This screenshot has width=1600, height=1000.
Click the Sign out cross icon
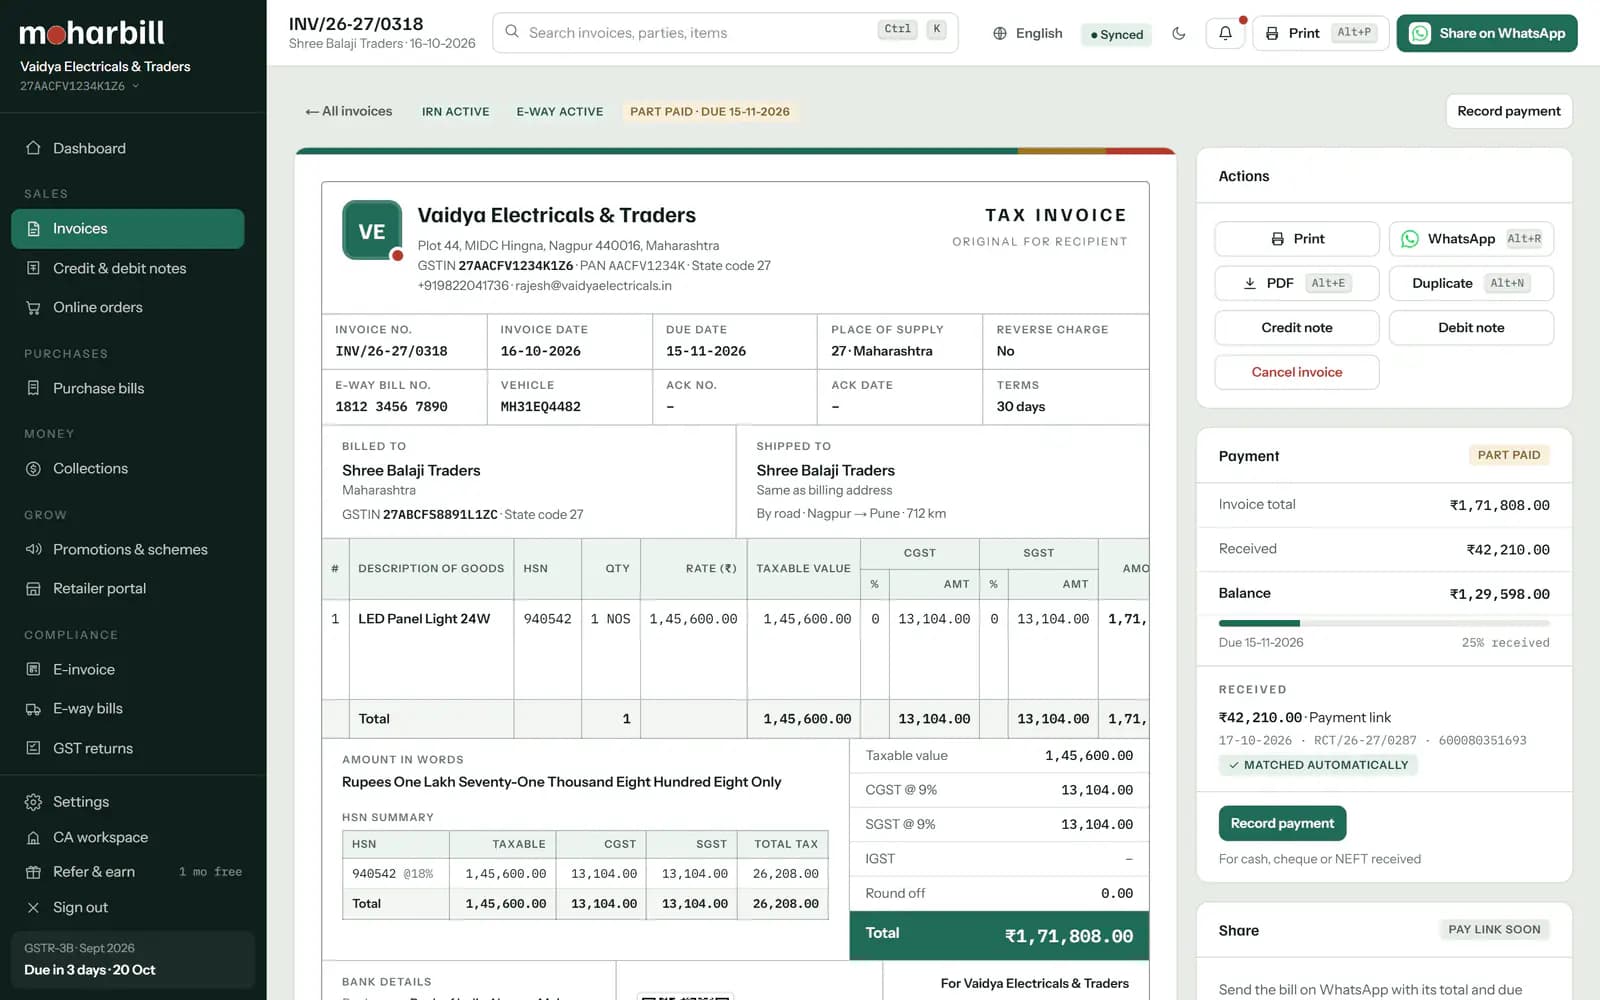click(33, 908)
